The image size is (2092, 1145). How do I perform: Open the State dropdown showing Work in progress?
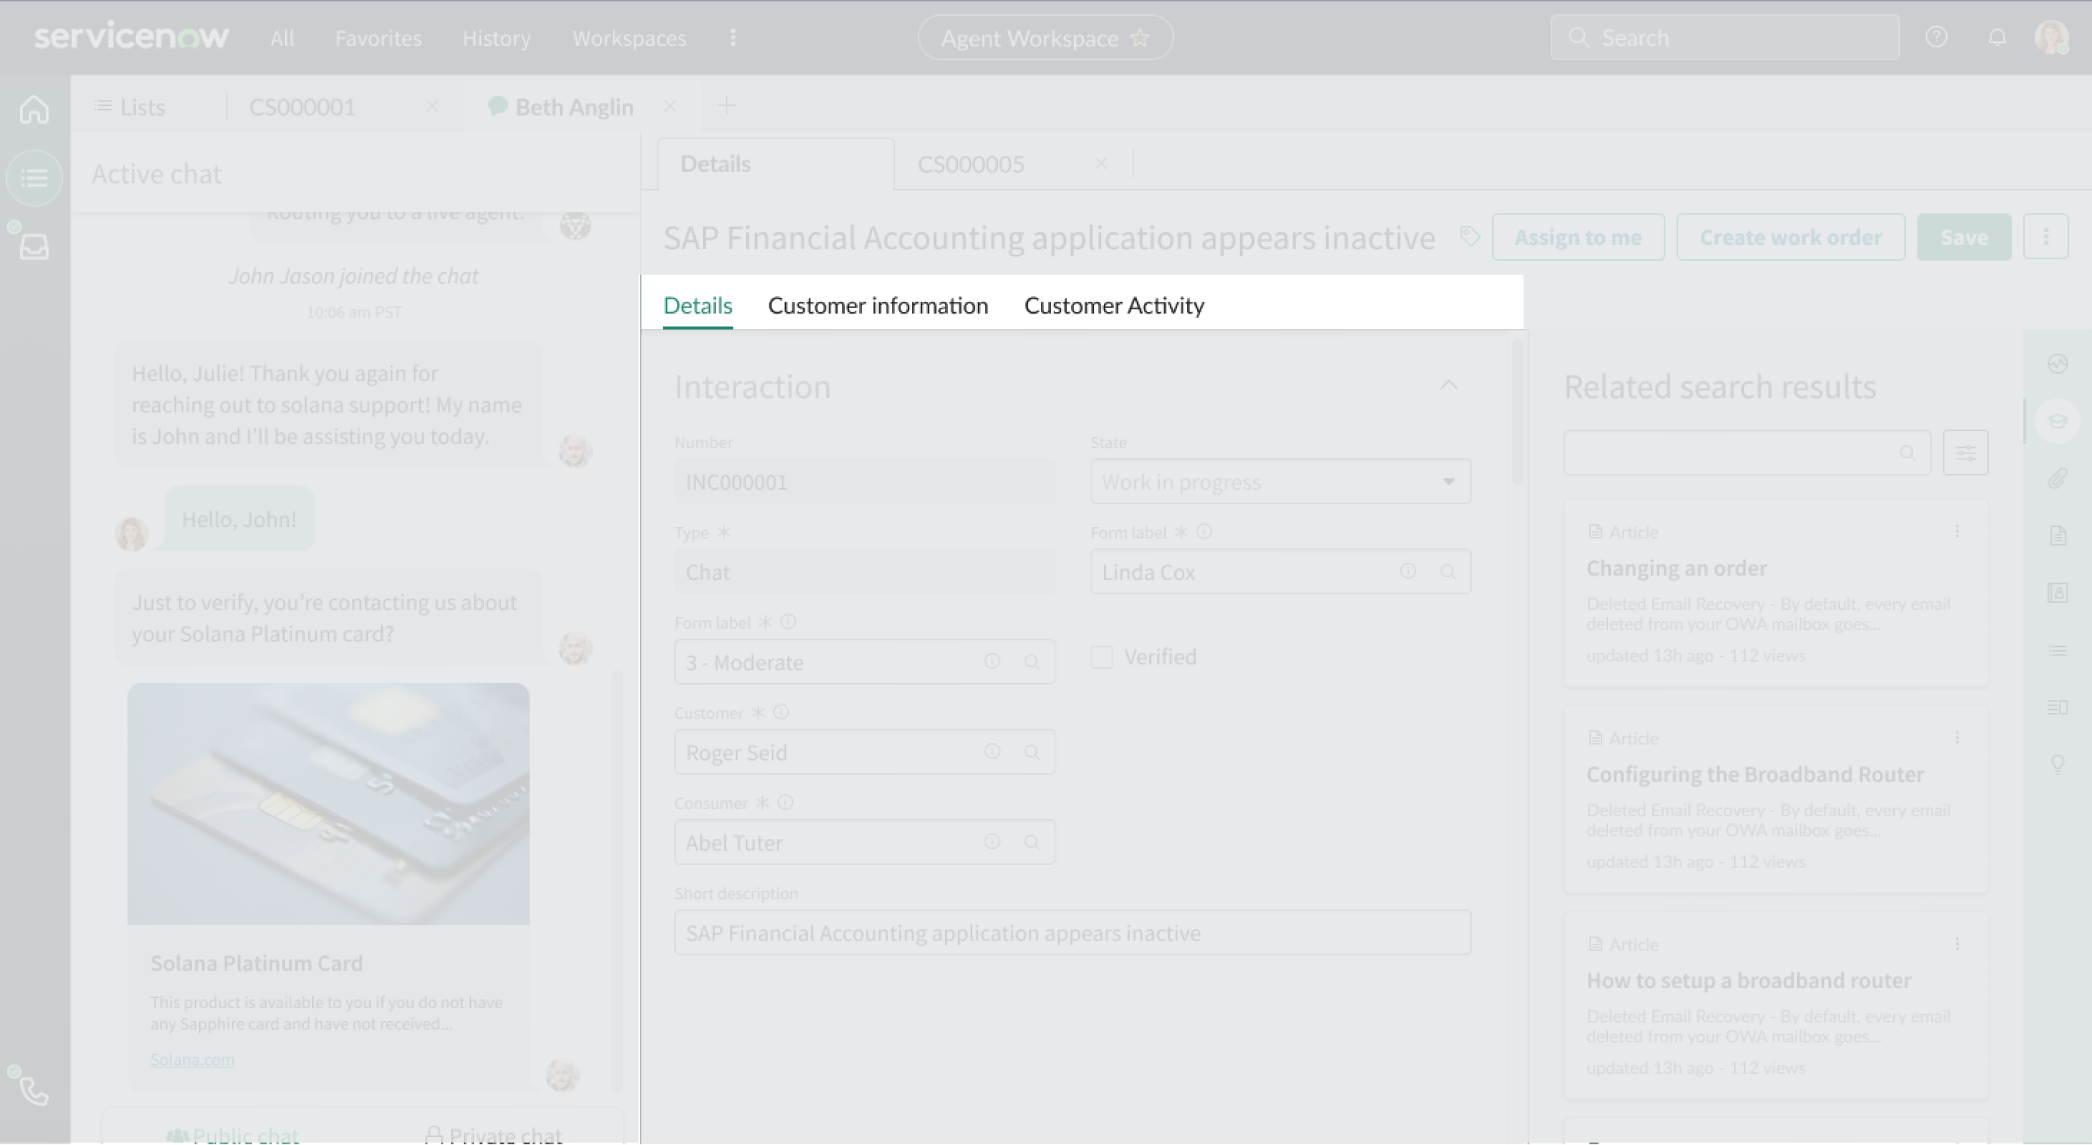point(1447,481)
